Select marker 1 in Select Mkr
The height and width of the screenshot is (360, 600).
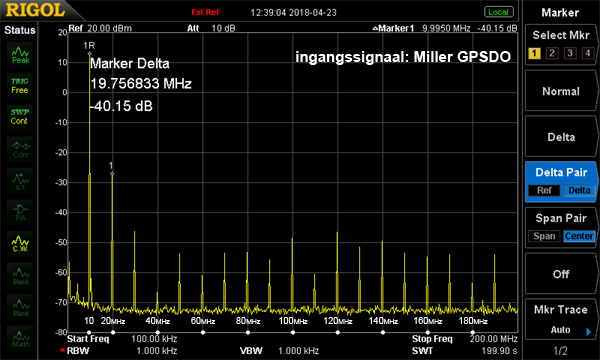click(x=534, y=53)
